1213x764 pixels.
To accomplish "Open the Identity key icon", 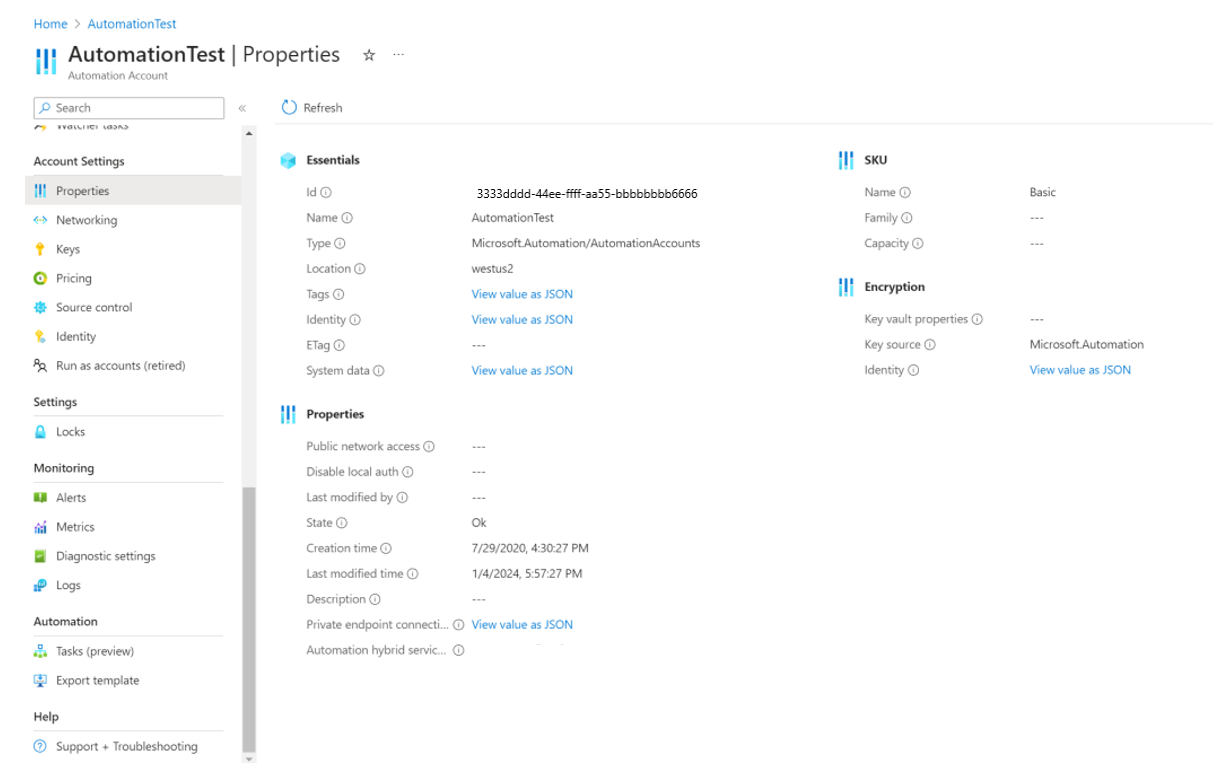I will 40,336.
